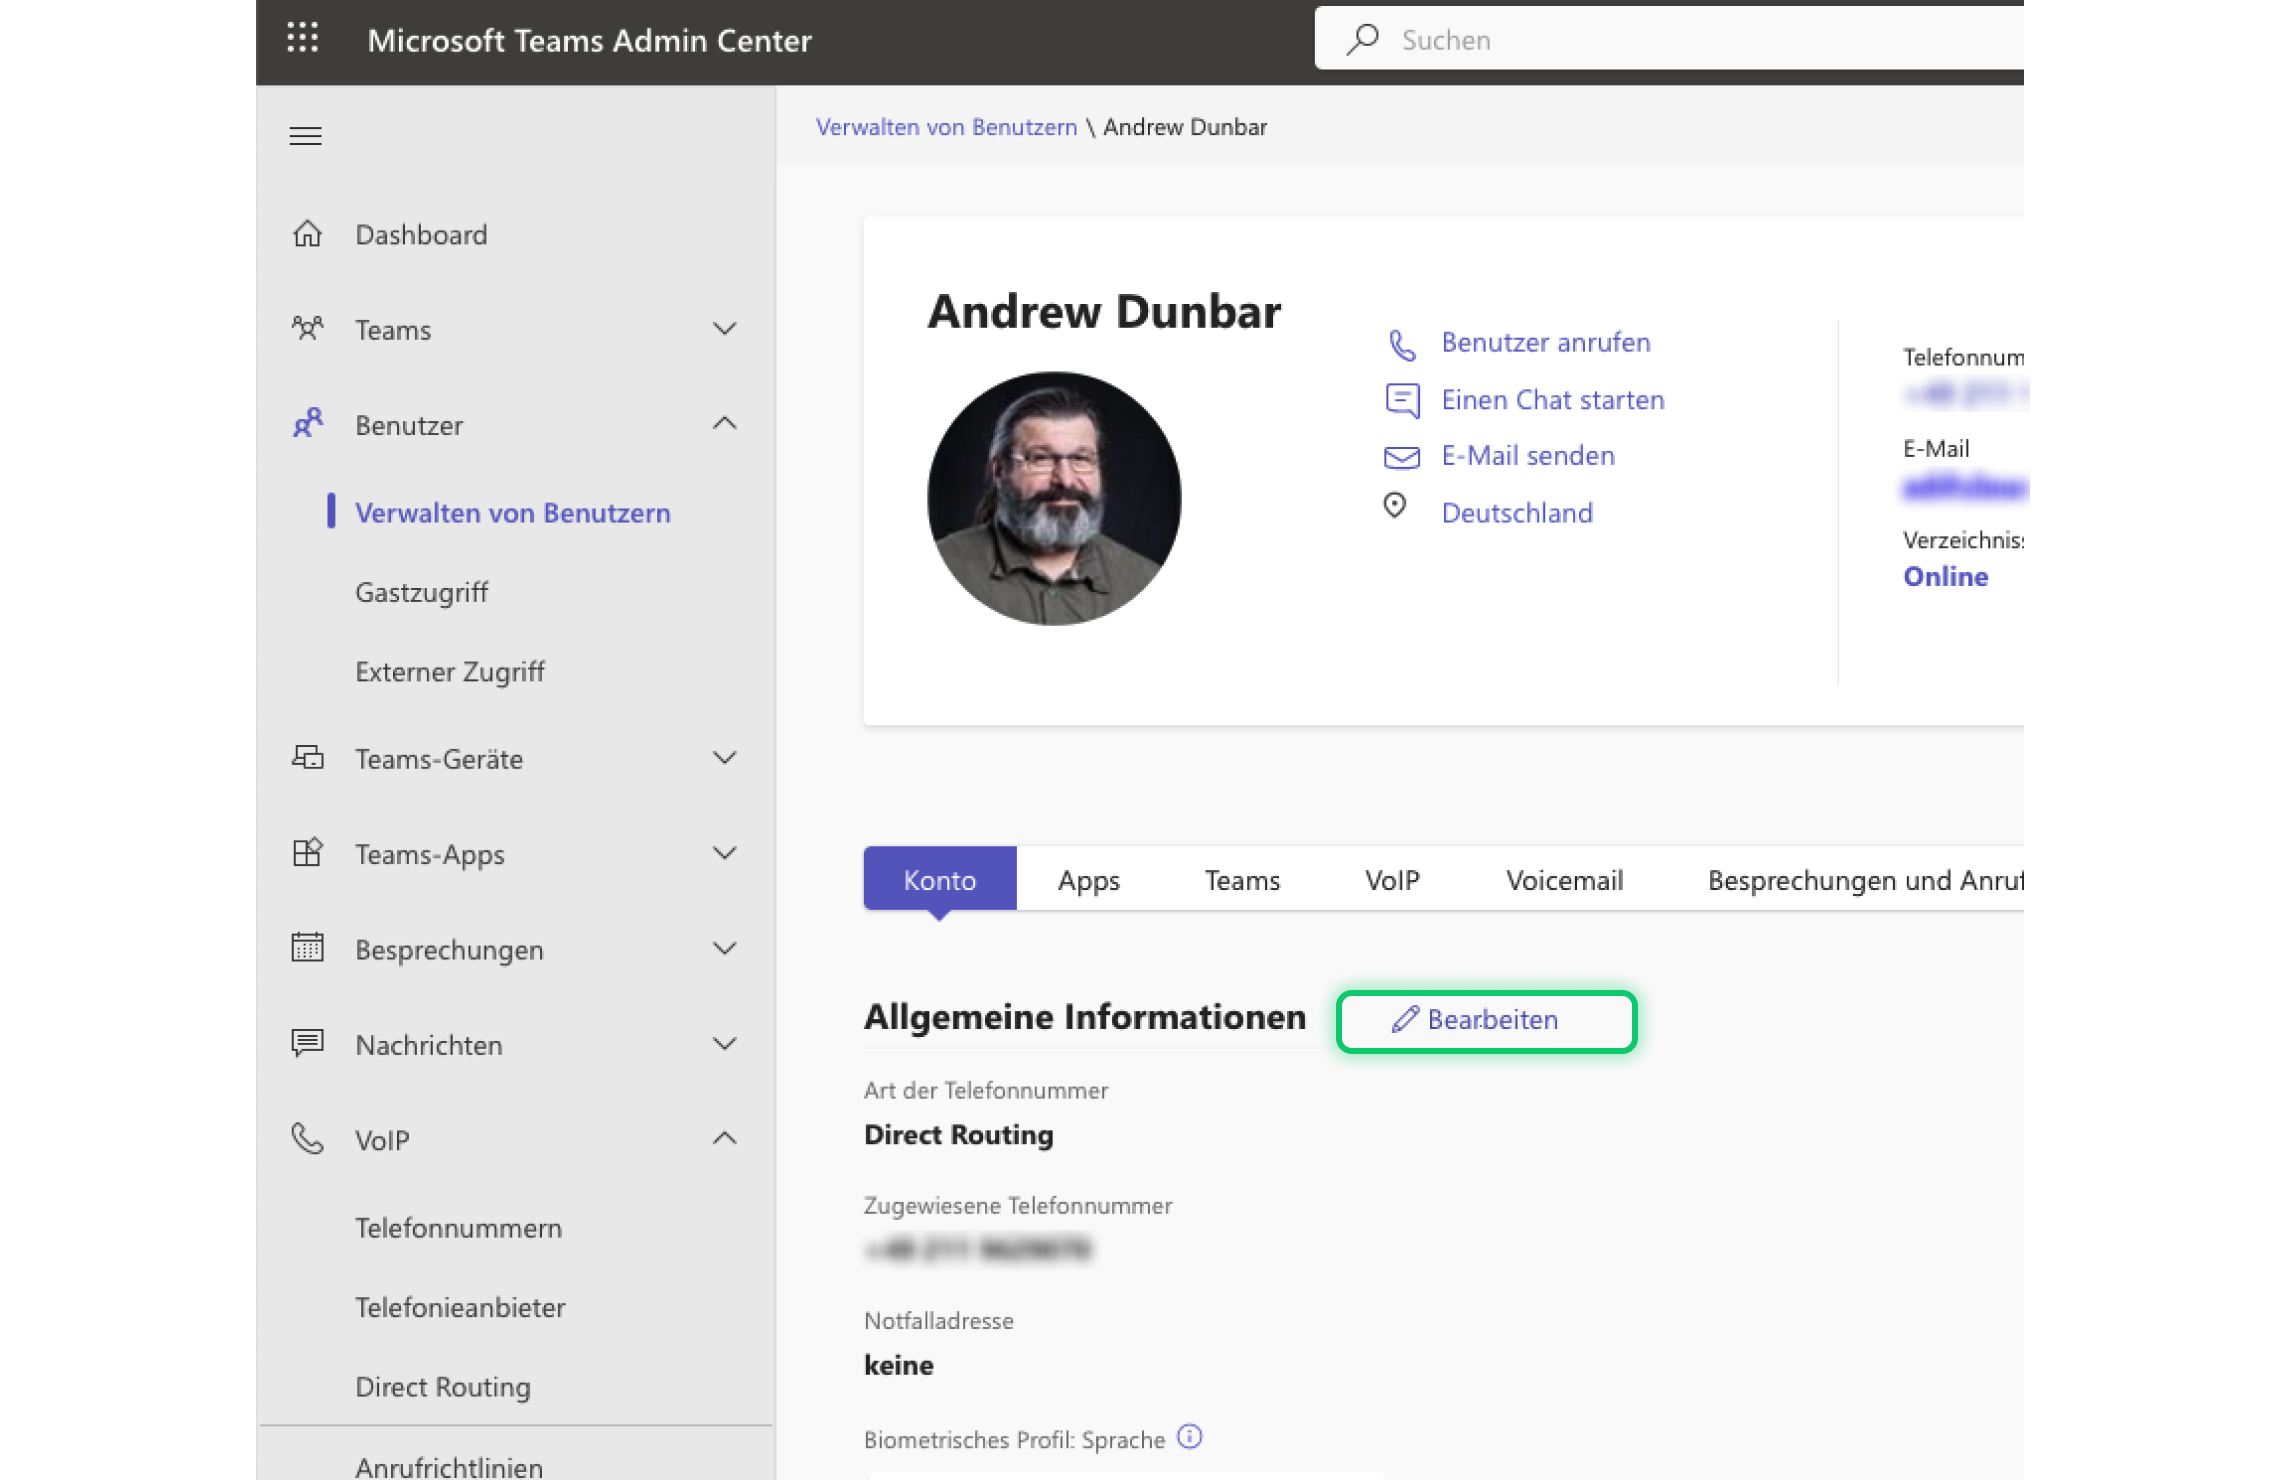The image size is (2280, 1480).
Task: Click the Suchen search field
Action: click(x=1670, y=39)
